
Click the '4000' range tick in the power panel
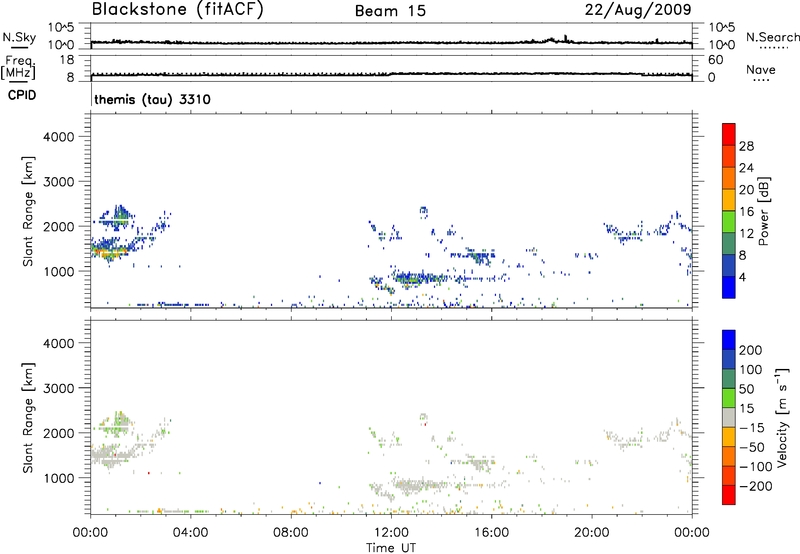point(59,137)
